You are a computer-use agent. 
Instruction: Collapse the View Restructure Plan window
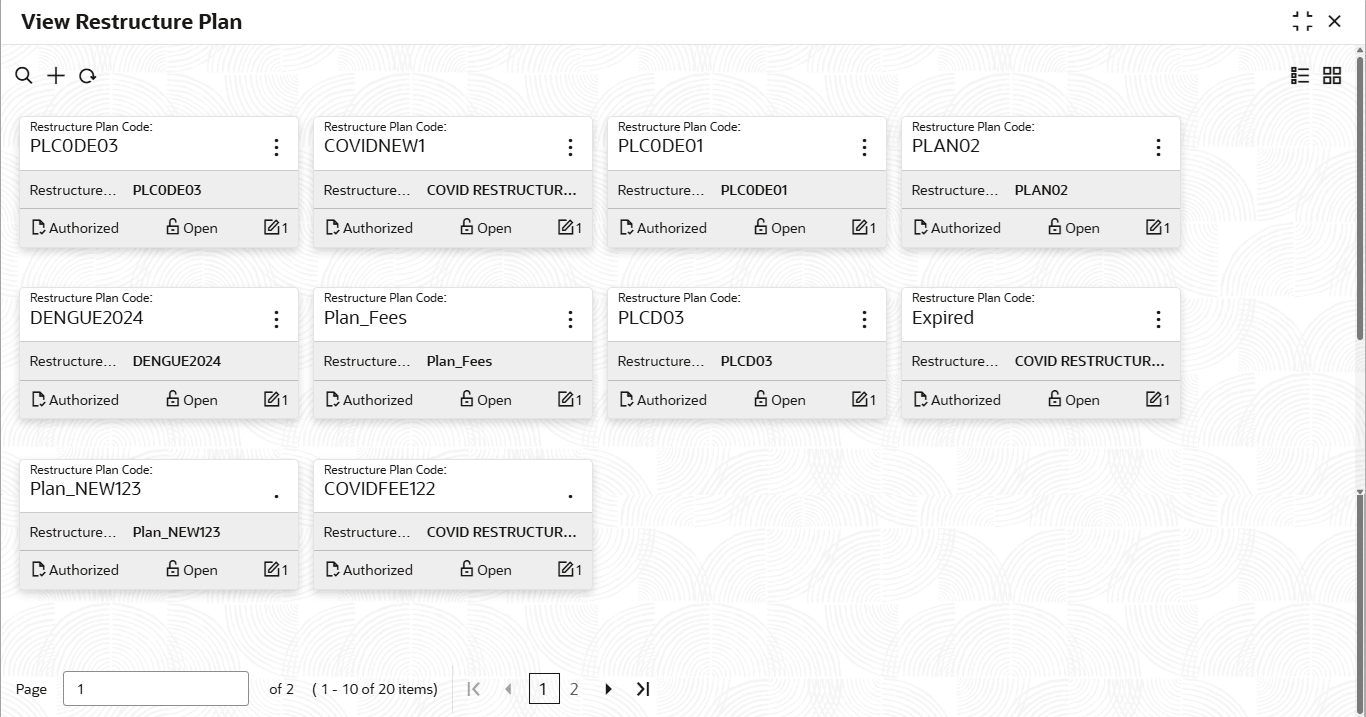coord(1302,21)
